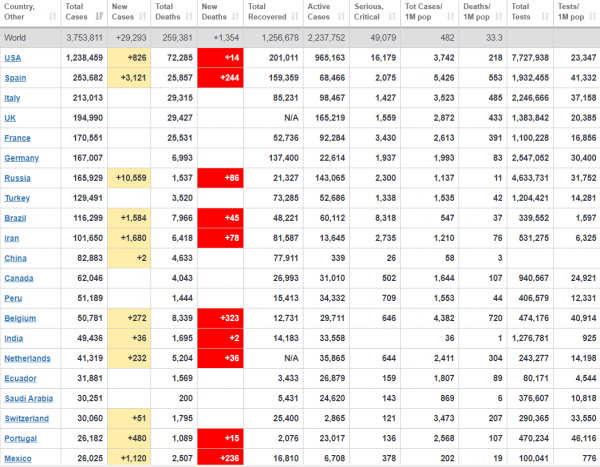Image resolution: width=600 pixels, height=467 pixels.
Task: Sort by Total Recovered arrows icon
Action: pos(295,16)
